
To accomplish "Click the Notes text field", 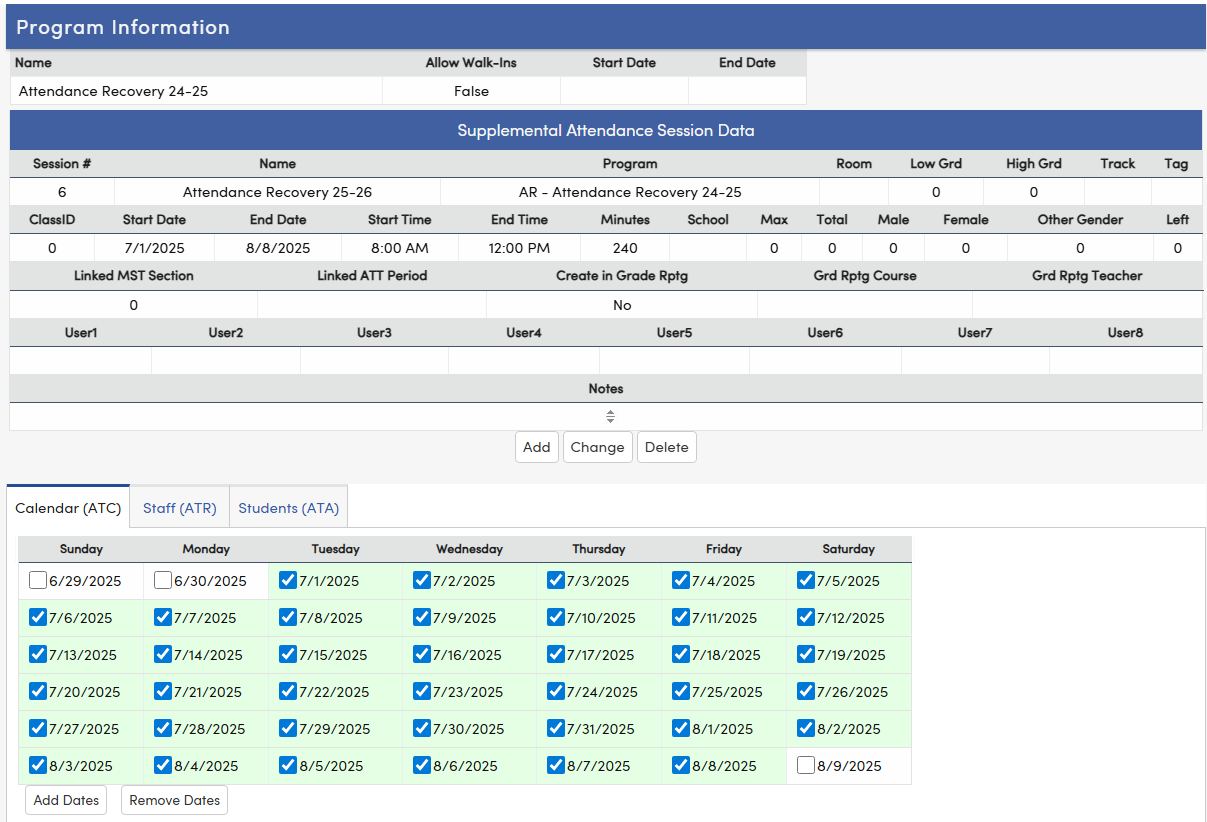I will click(x=606, y=417).
